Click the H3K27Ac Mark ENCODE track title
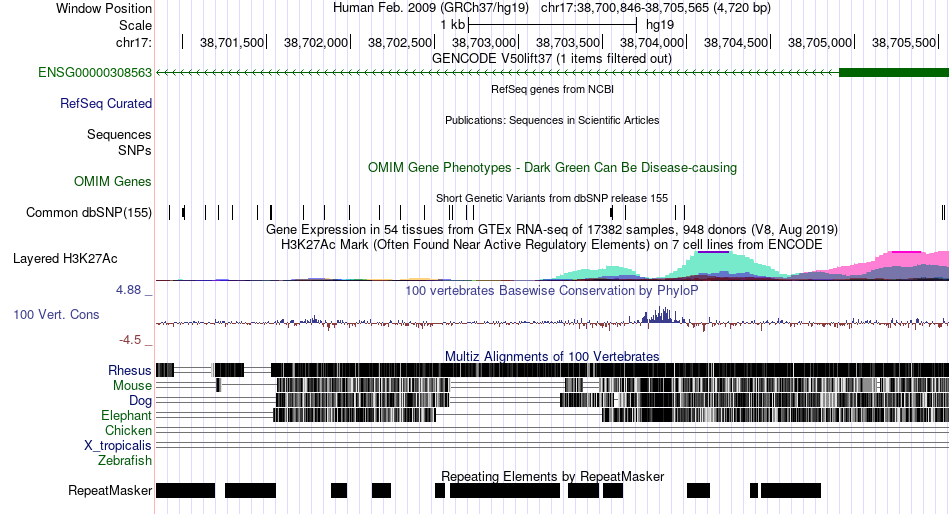Screen dimensions: 950x514 click(552, 245)
